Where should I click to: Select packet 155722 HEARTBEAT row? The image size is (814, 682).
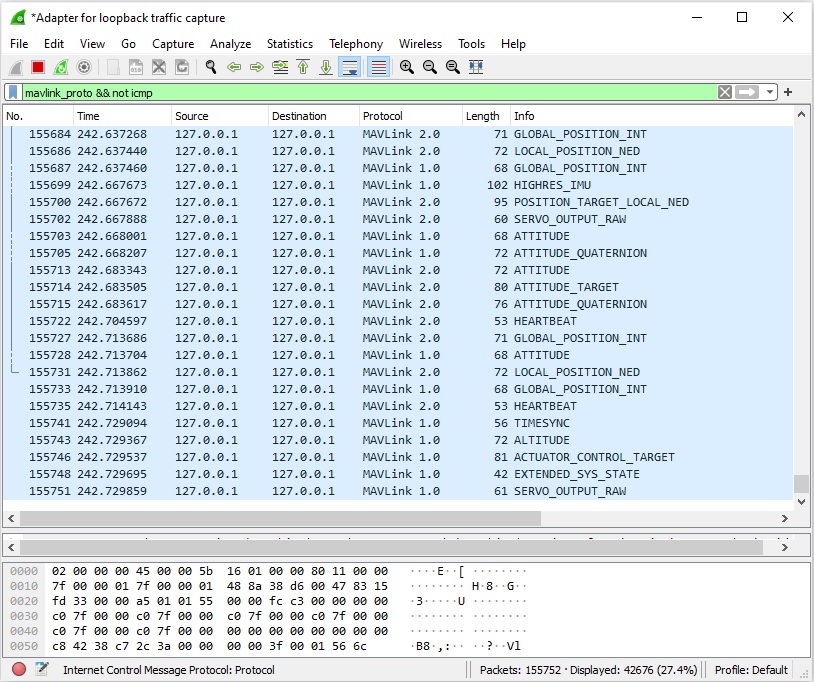tap(398, 321)
